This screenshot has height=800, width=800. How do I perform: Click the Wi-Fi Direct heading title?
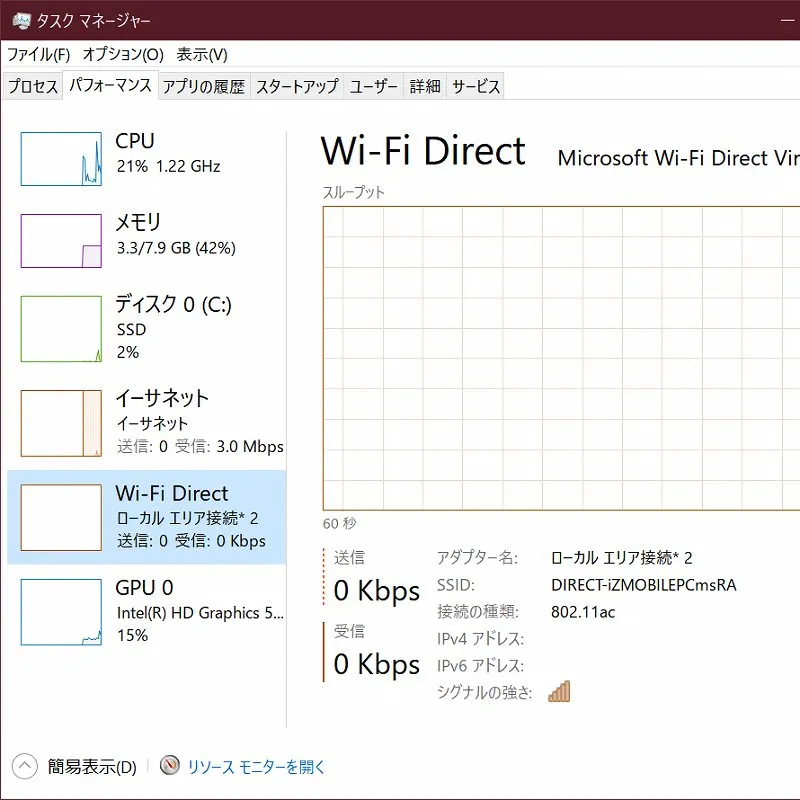(x=423, y=151)
